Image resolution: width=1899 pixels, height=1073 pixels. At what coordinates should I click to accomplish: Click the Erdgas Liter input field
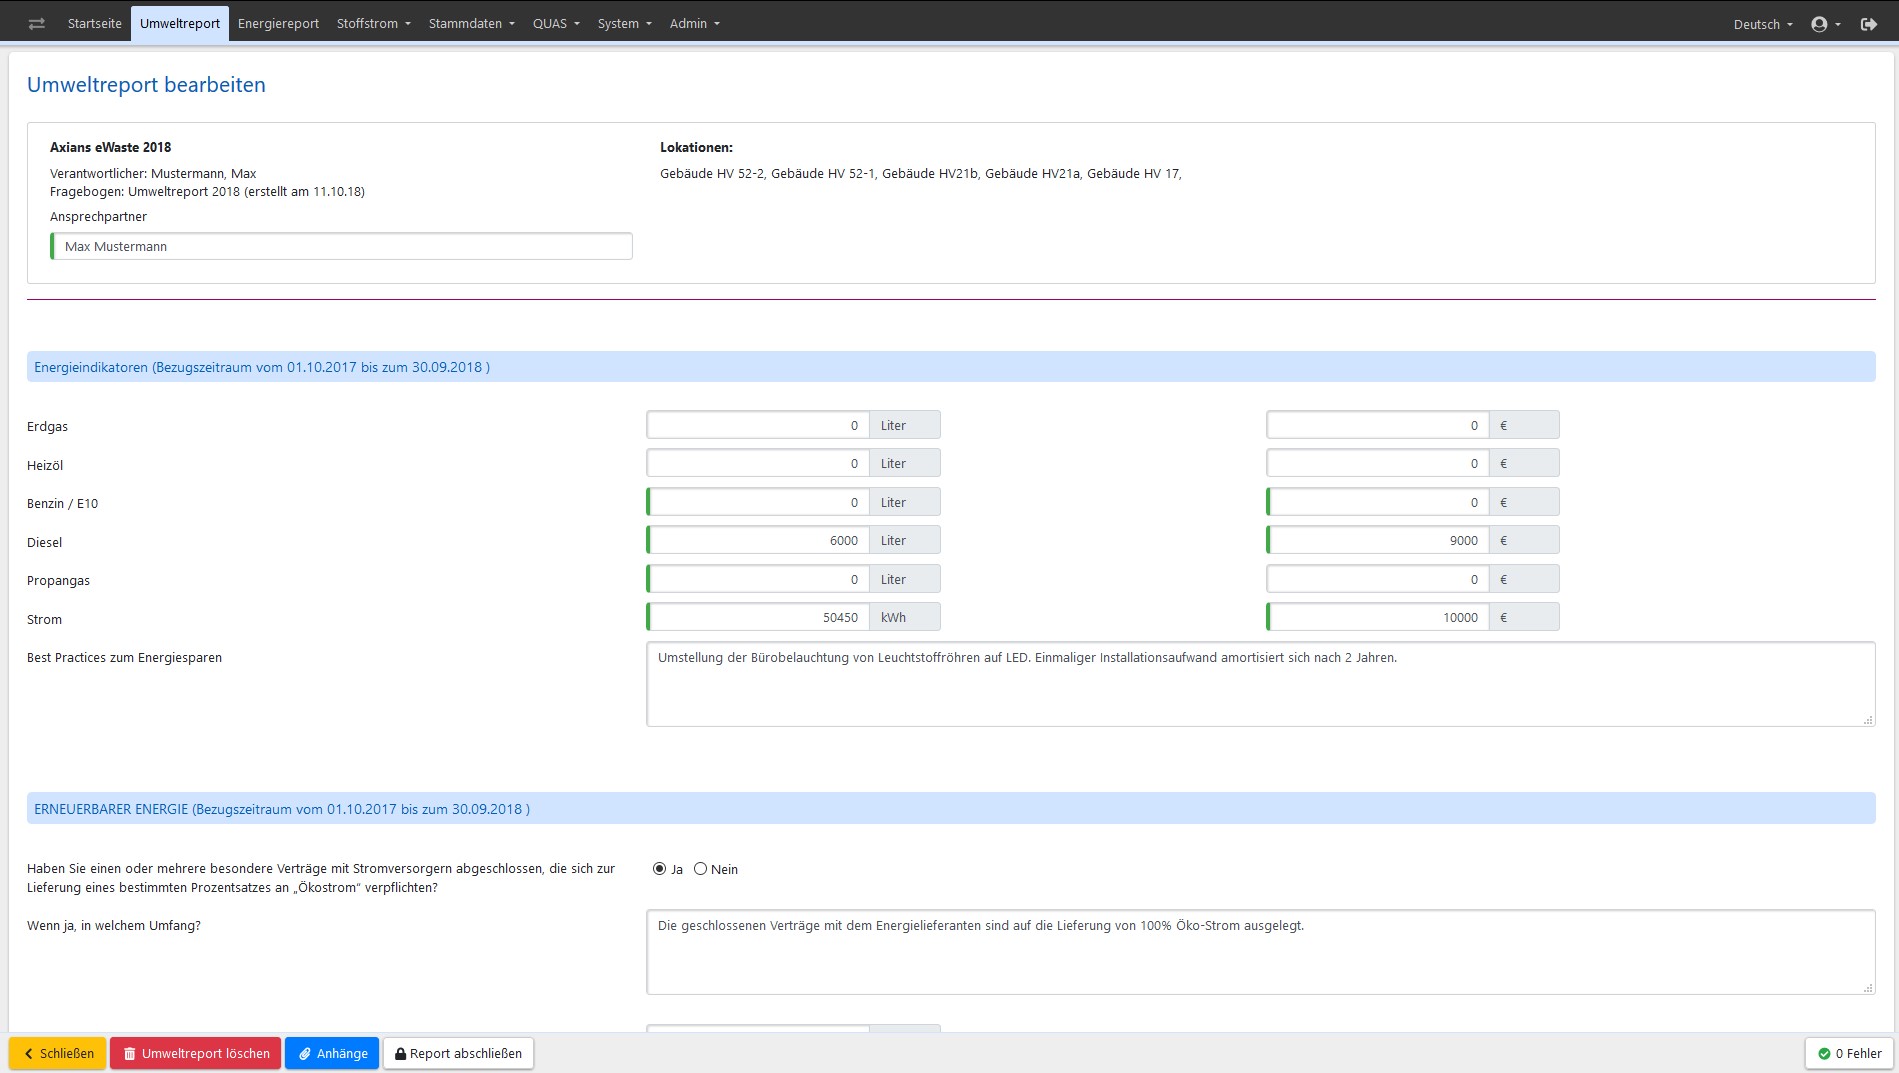pos(757,425)
